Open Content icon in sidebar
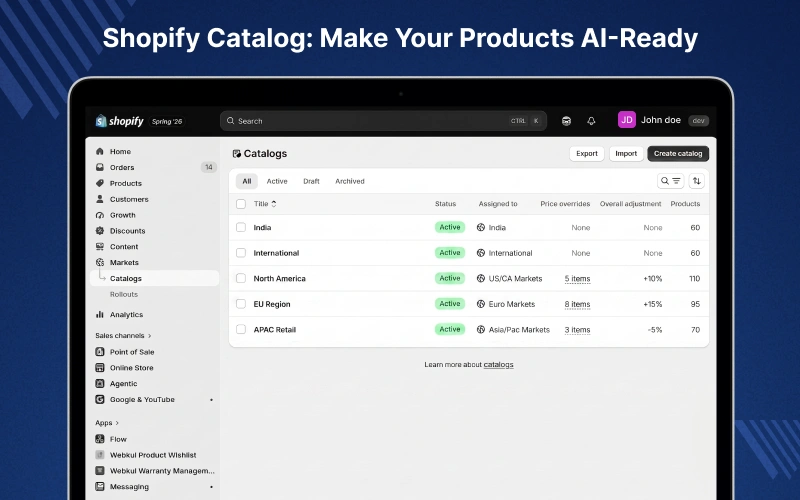The height and width of the screenshot is (500, 800). pos(100,246)
